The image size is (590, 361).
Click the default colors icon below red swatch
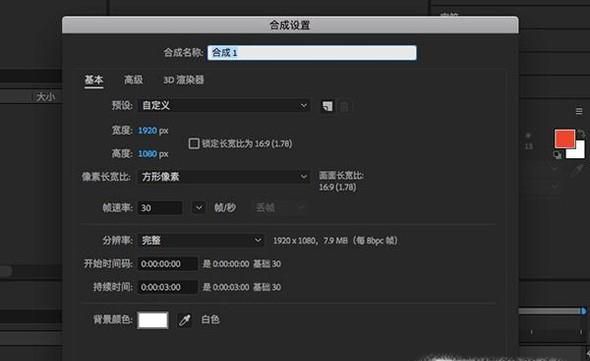click(558, 154)
